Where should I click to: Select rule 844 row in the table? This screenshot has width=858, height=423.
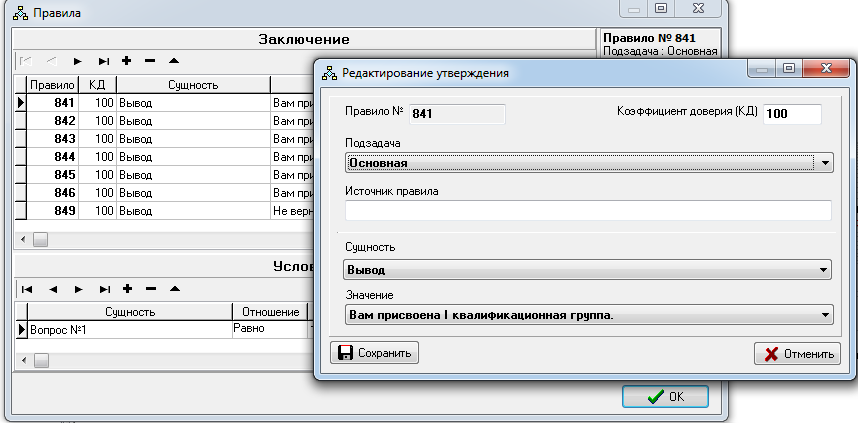[x=164, y=157]
